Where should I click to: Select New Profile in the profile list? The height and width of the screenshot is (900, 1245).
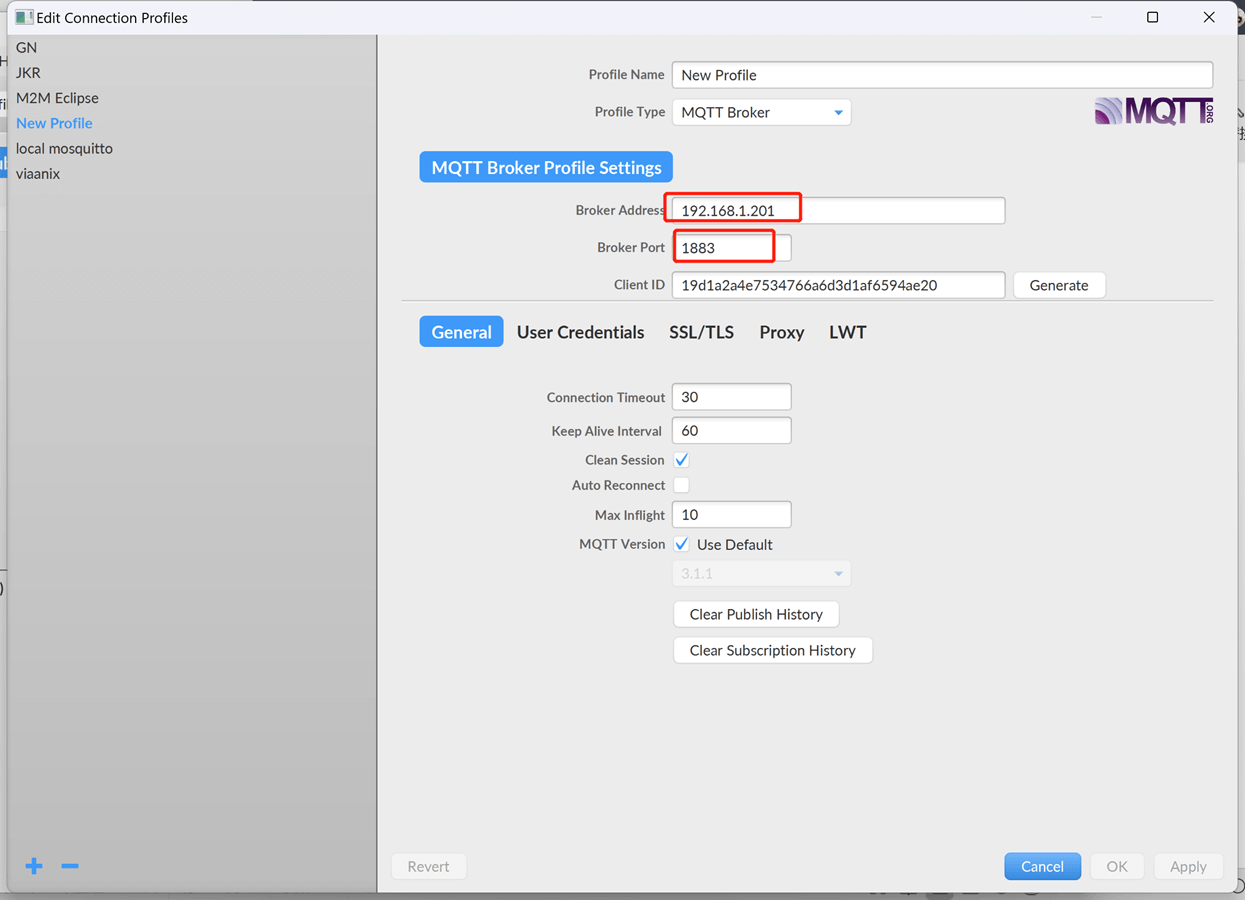(x=54, y=123)
